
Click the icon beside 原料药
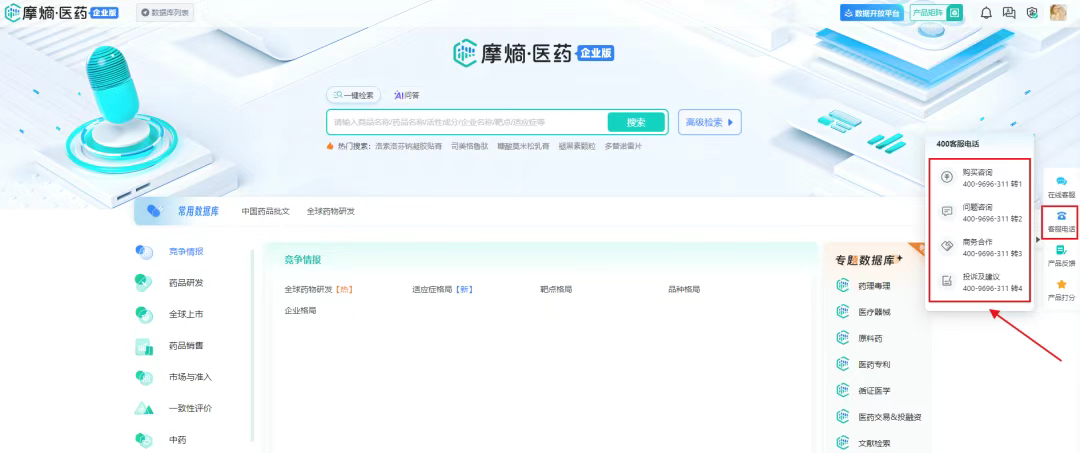coord(842,338)
